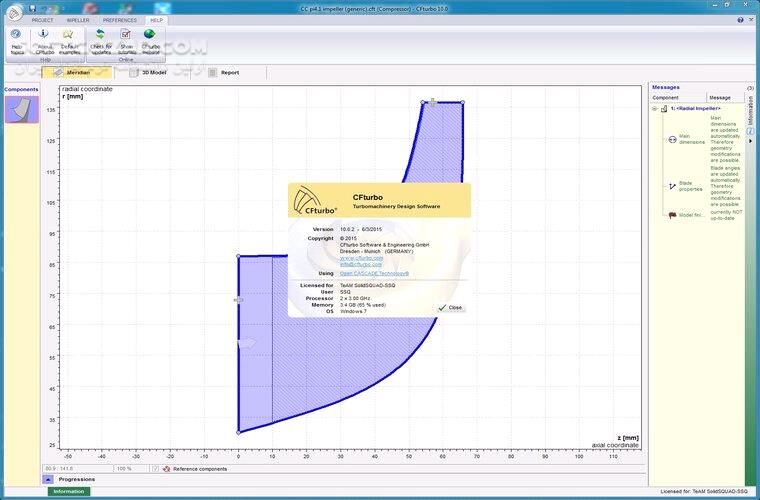The height and width of the screenshot is (500, 760).
Task: Open Default examples from the ribbon
Action: pyautogui.click(x=69, y=41)
